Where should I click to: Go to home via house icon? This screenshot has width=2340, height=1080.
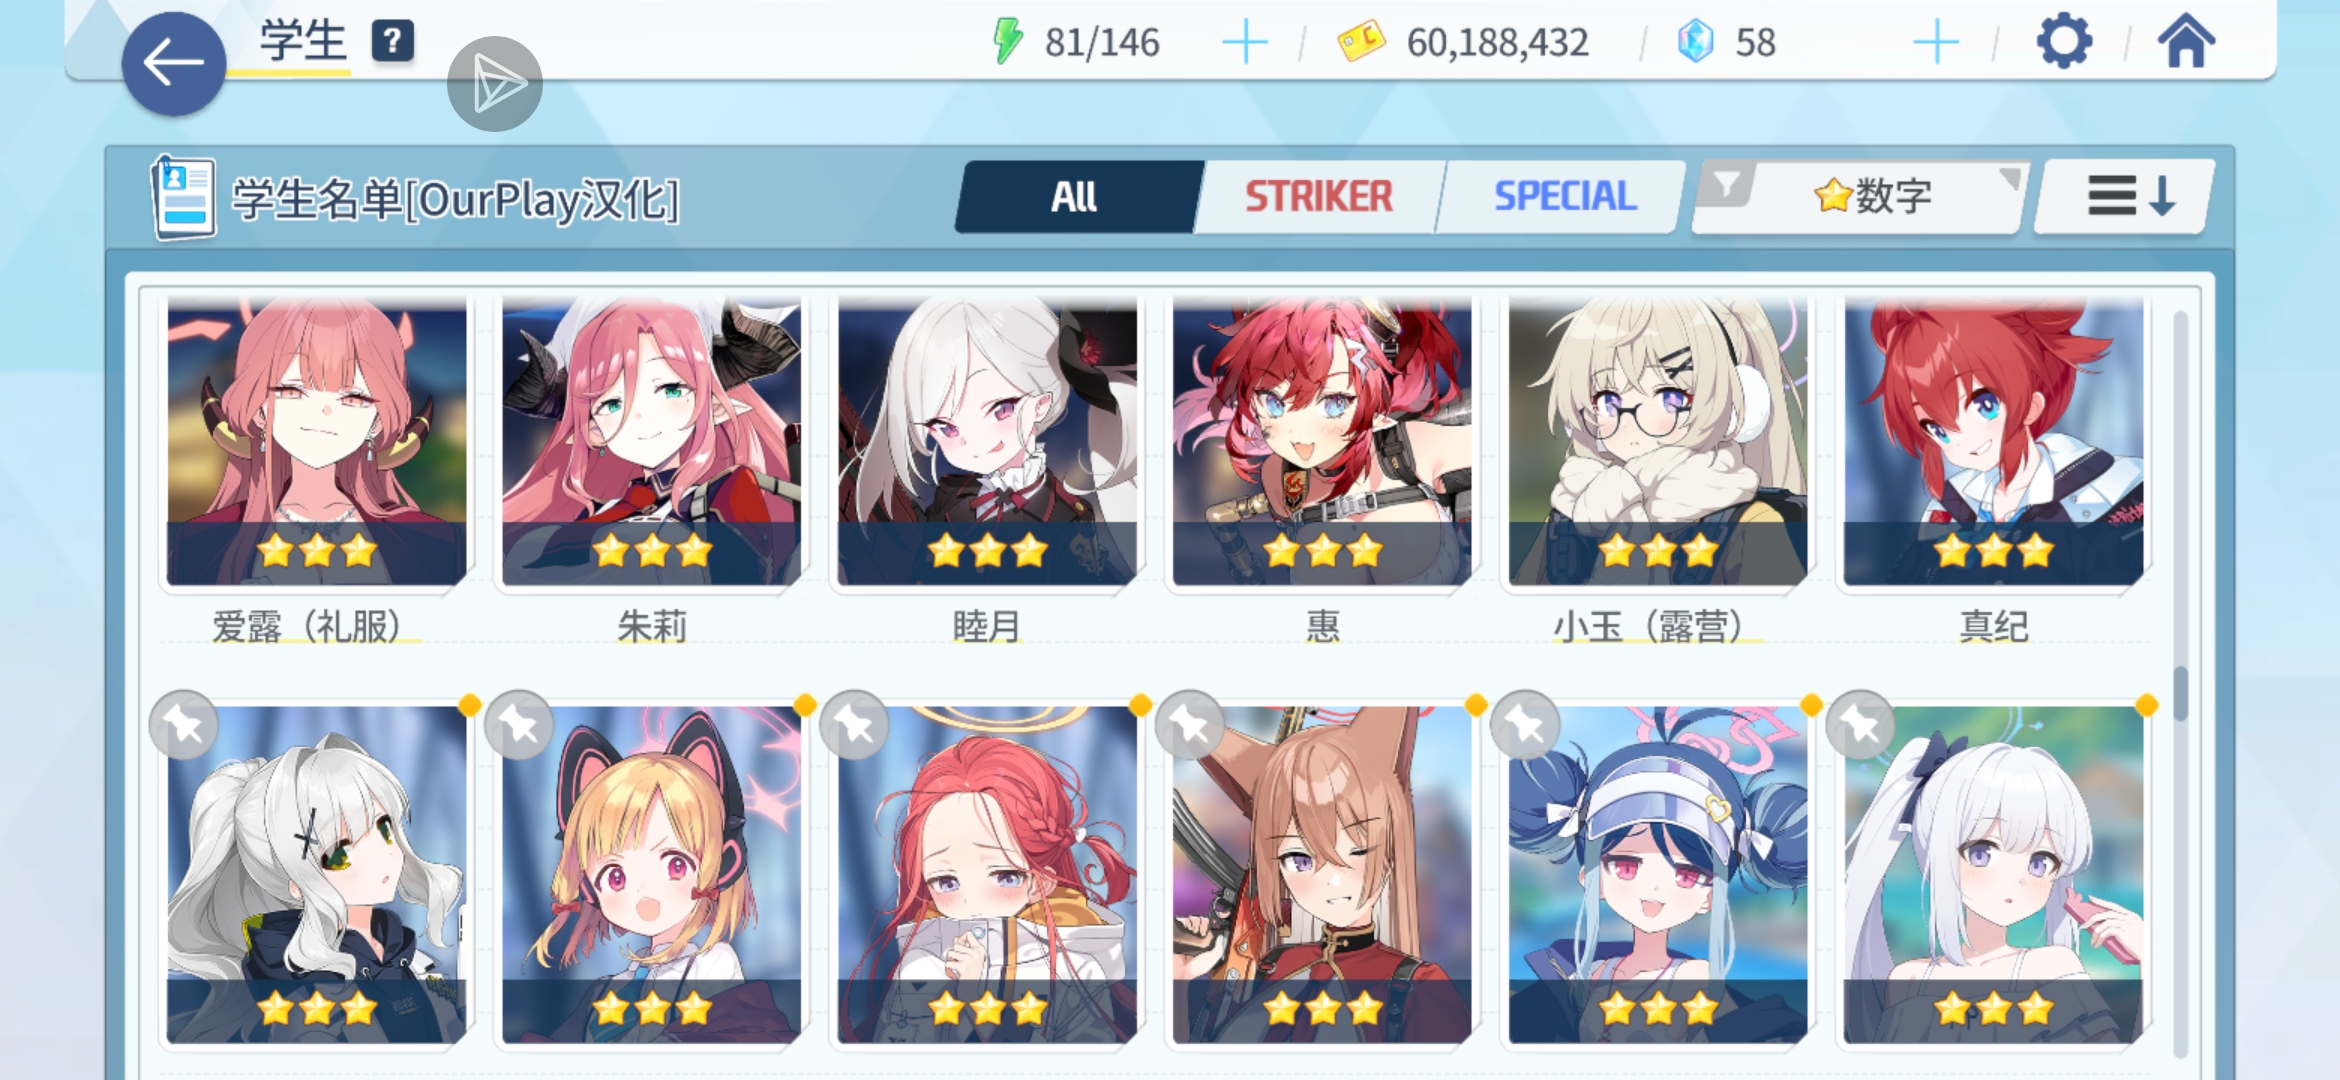[2186, 42]
